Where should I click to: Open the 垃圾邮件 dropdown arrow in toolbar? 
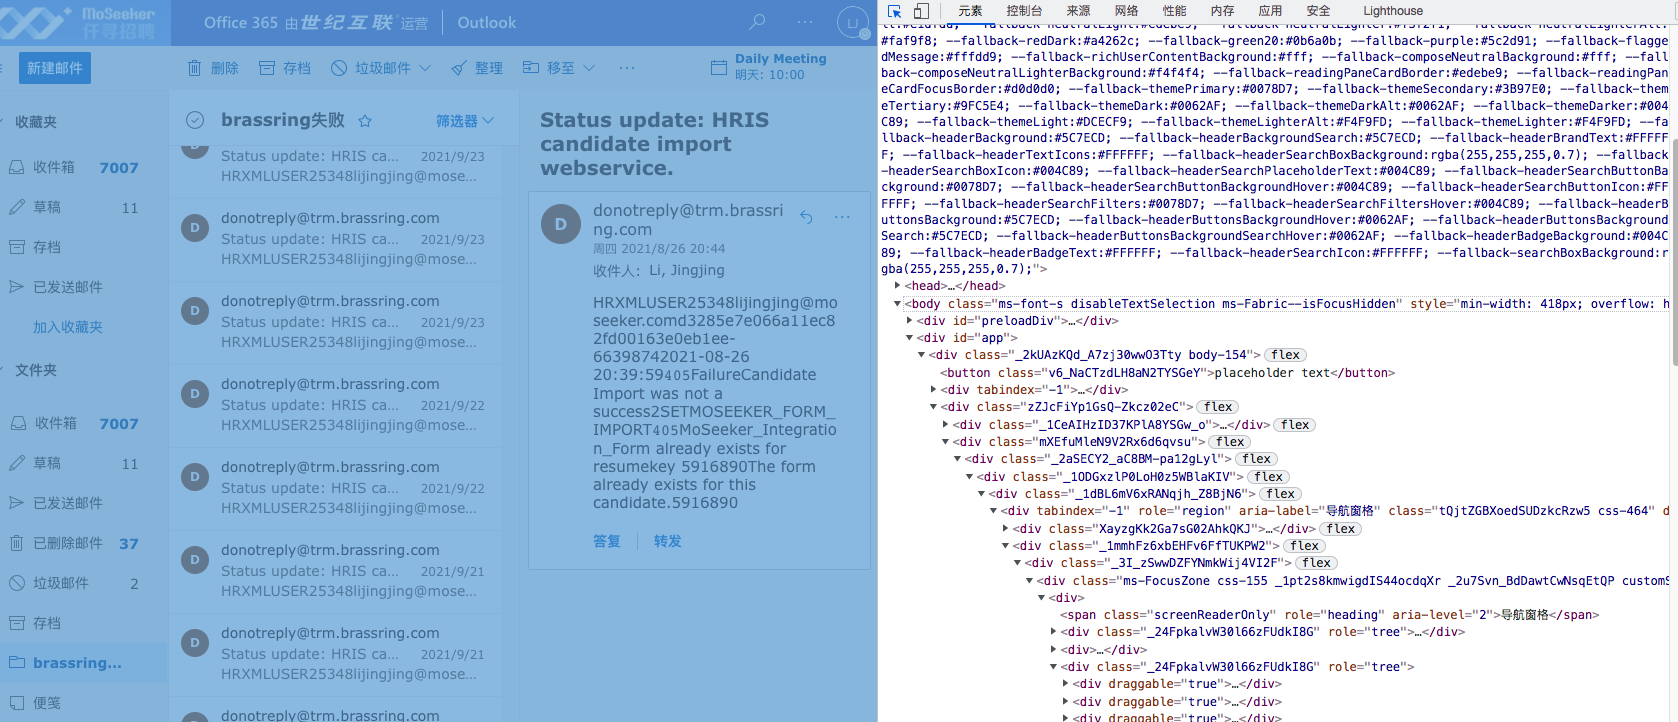pyautogui.click(x=425, y=68)
